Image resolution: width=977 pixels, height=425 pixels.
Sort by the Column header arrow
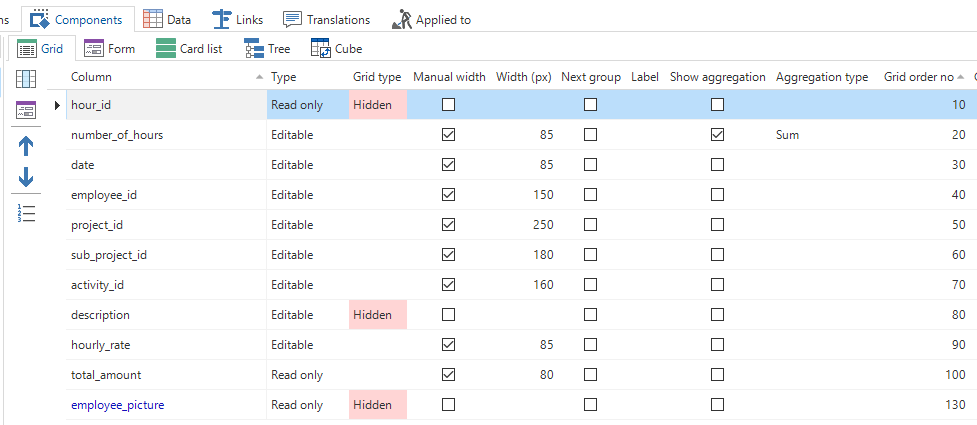[261, 77]
